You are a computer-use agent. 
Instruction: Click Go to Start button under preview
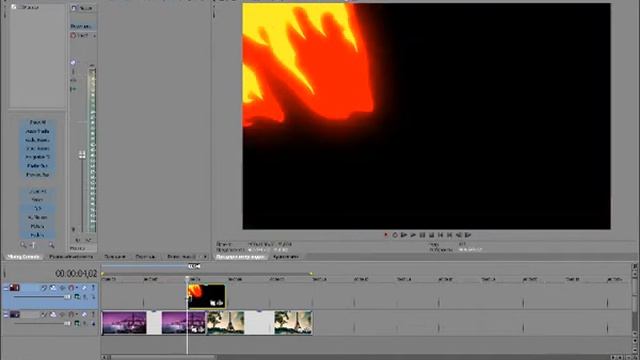pos(440,235)
